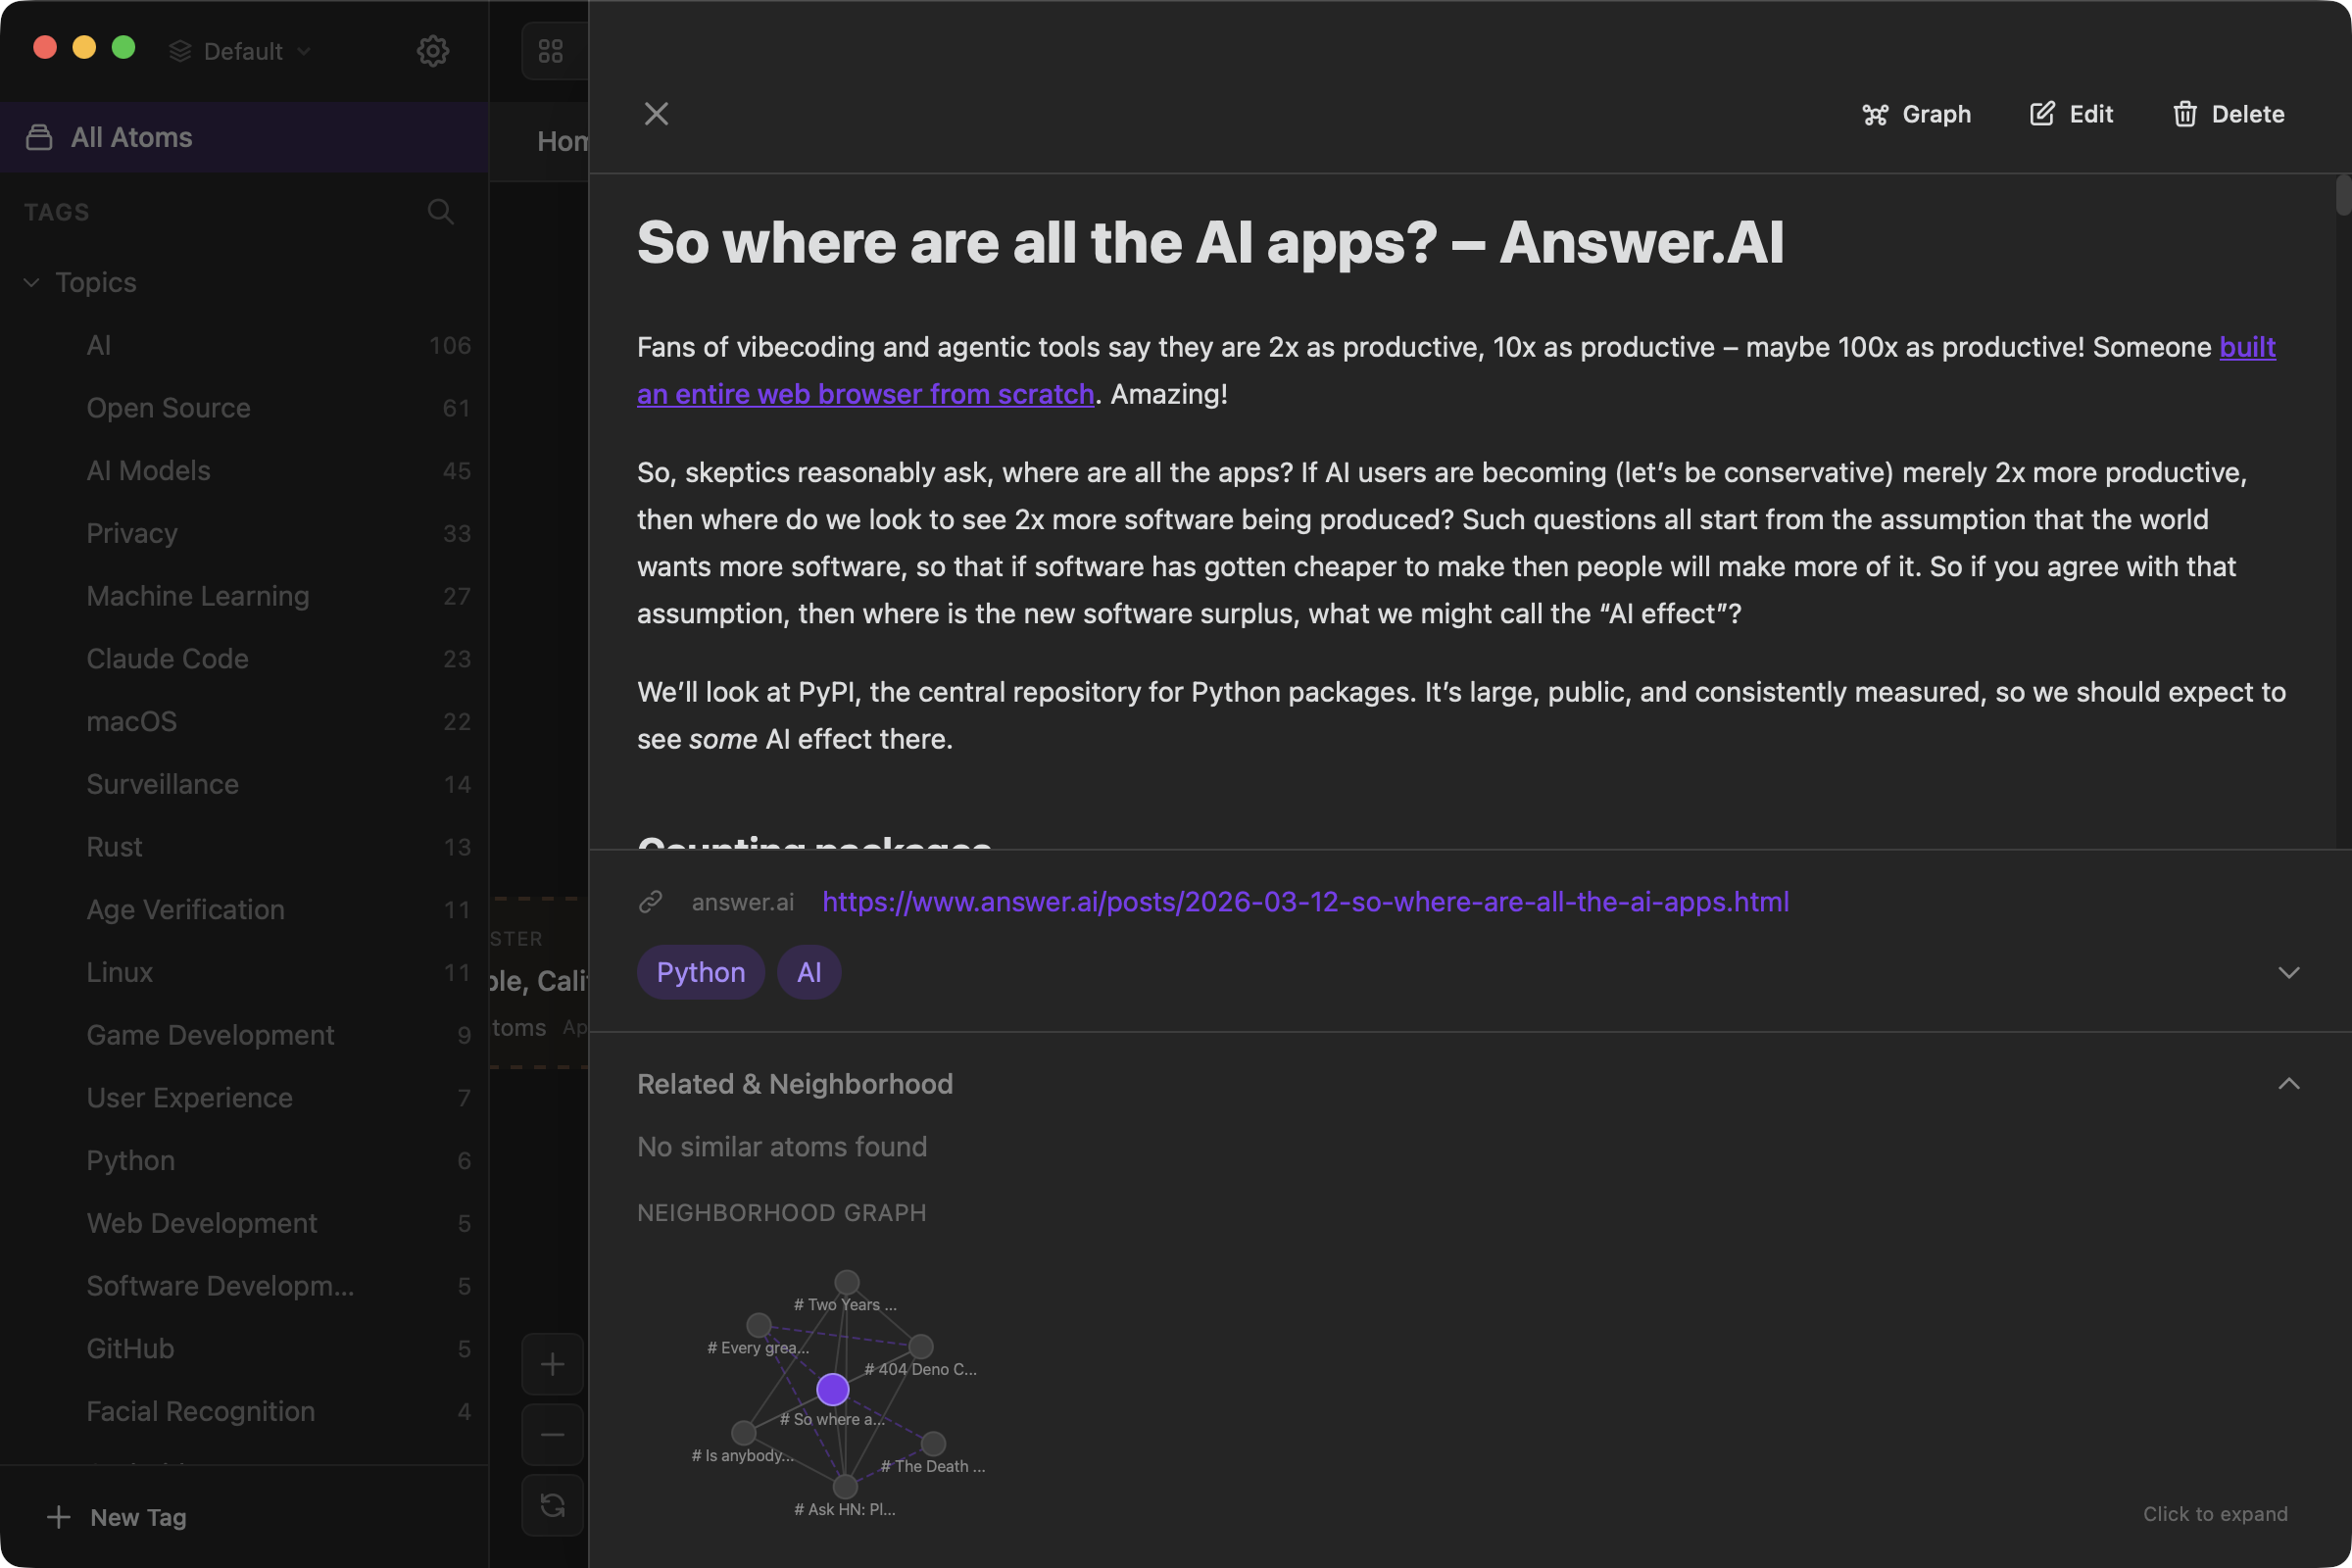Open the built an entire web browser link
This screenshot has height=1568, width=2352.
(865, 394)
